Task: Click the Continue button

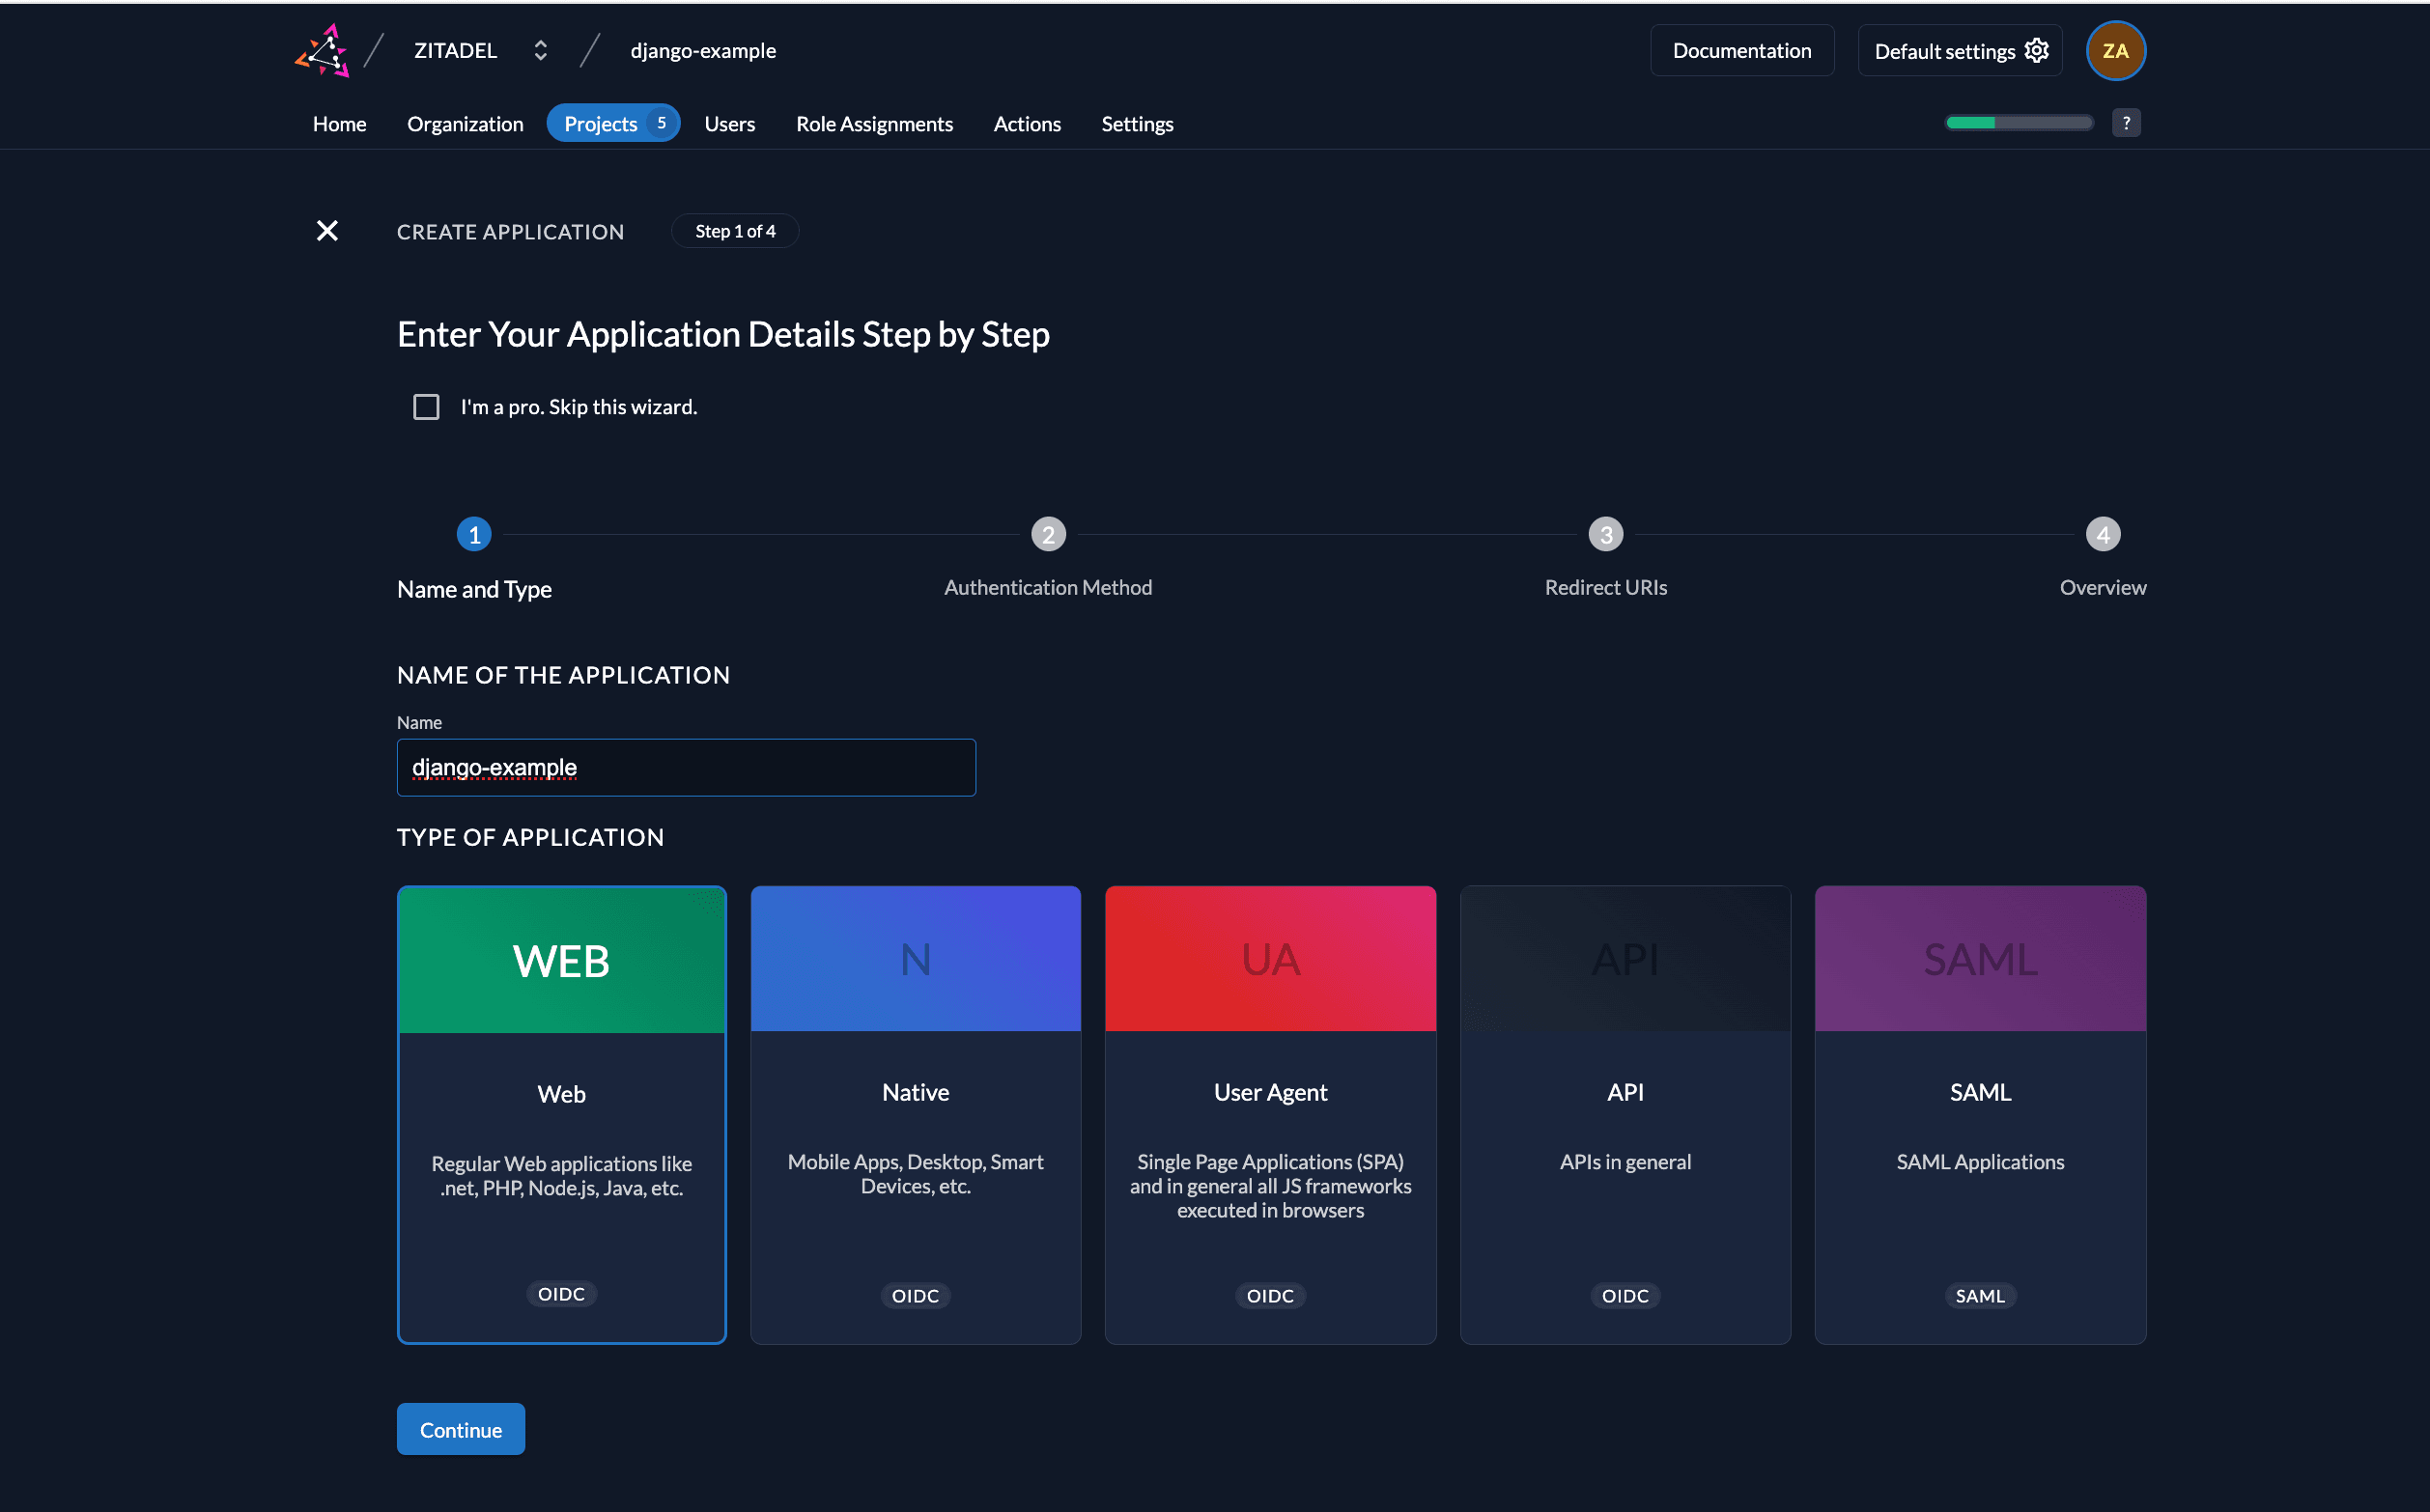Action: [460, 1429]
